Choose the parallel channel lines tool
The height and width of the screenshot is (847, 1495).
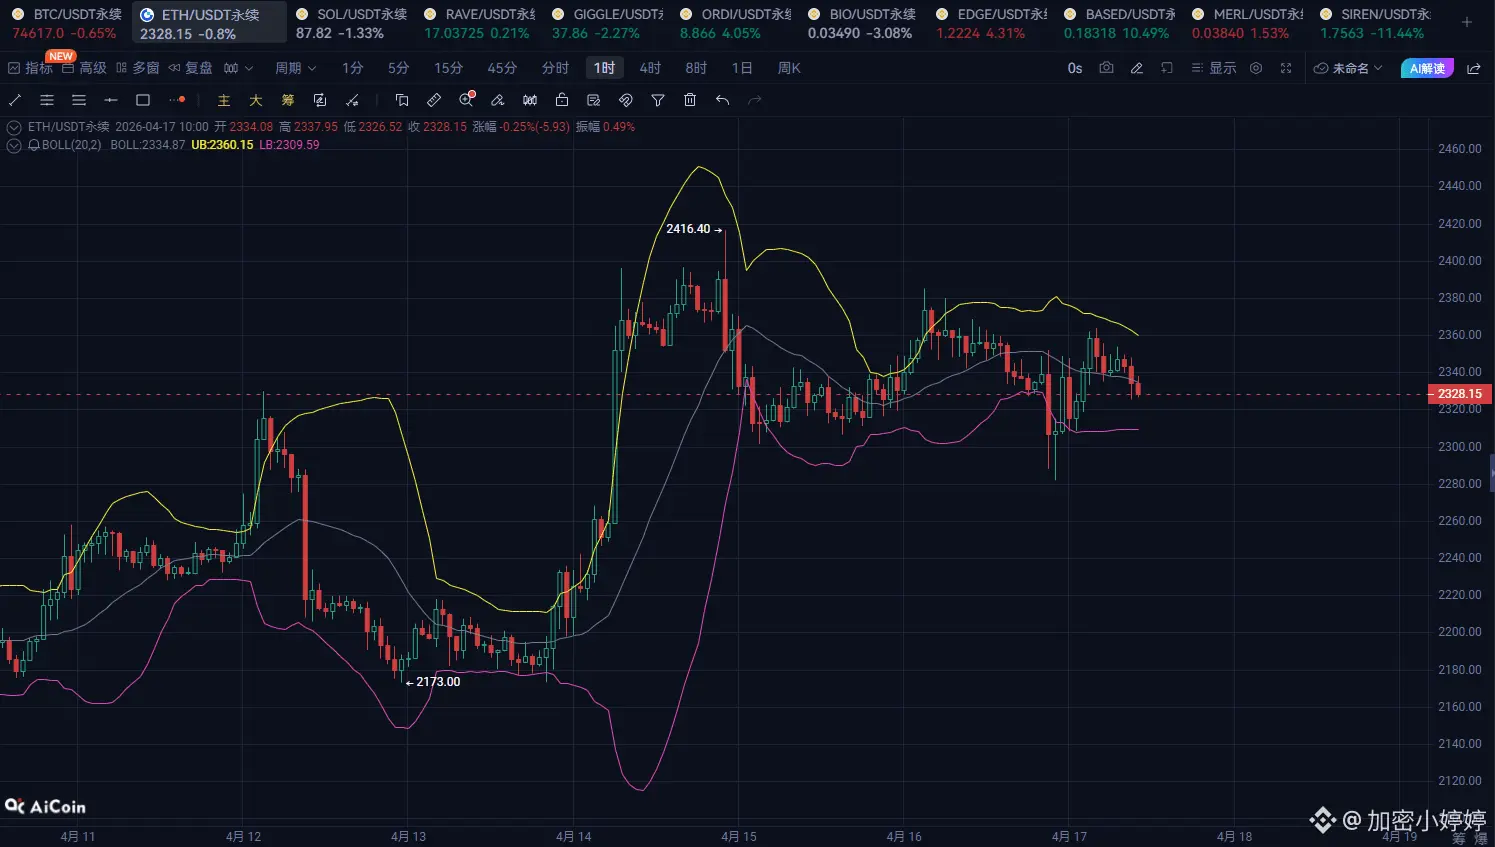click(x=47, y=100)
